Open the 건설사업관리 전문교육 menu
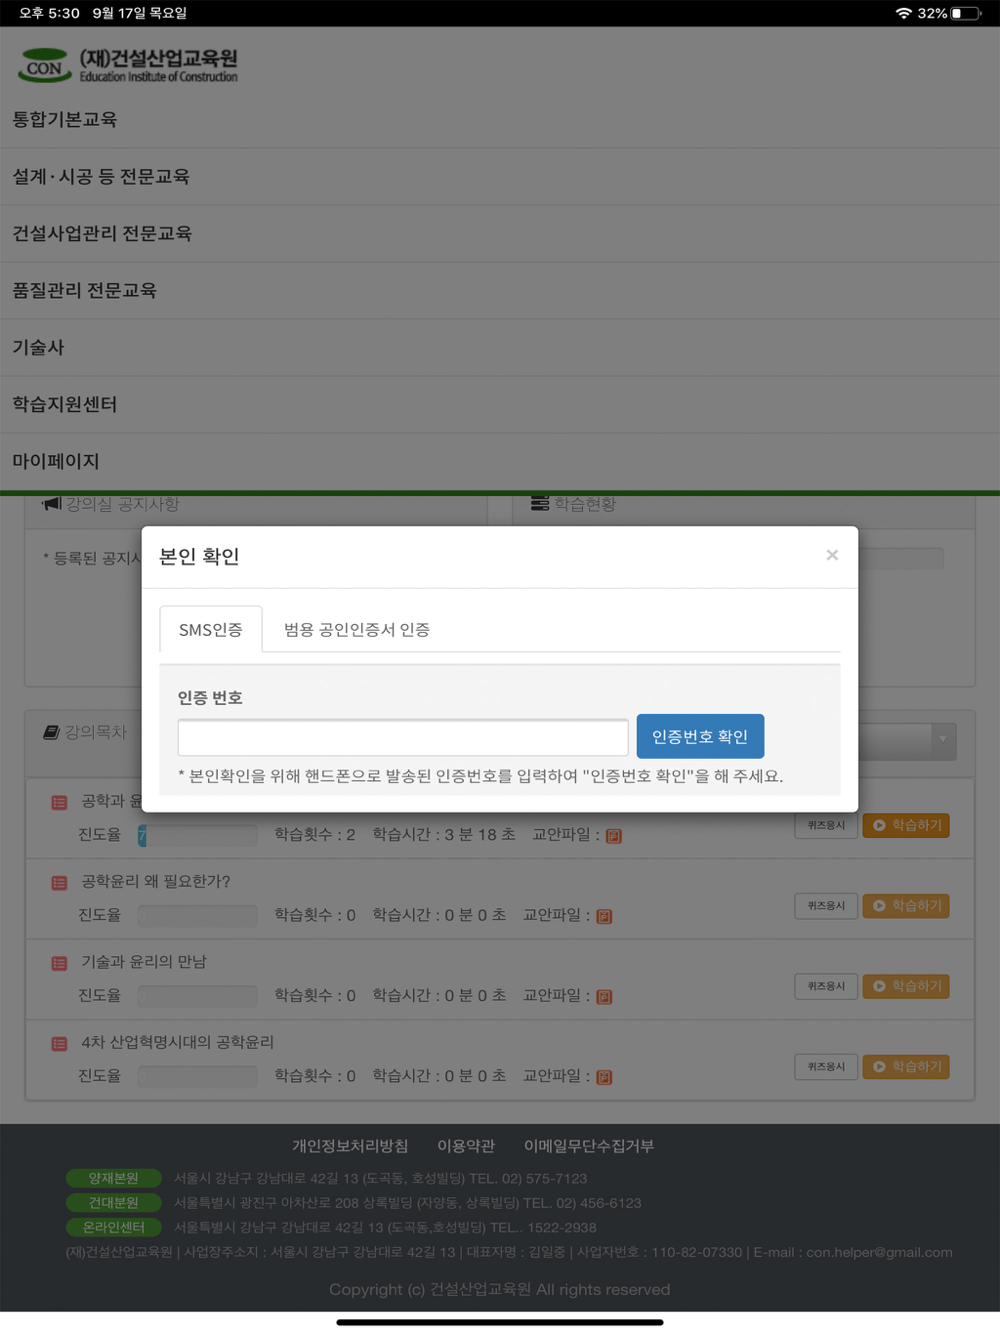The width and height of the screenshot is (1000, 1334). click(x=102, y=234)
